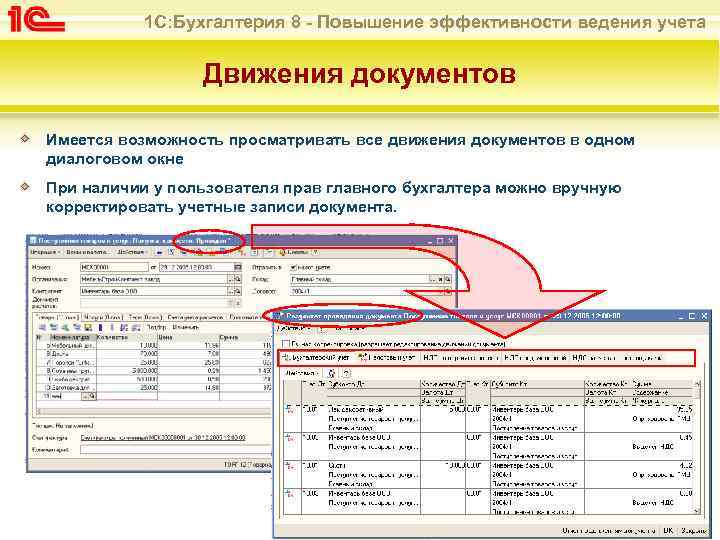
Task: Switch to the Тара tab
Action: tap(145, 317)
